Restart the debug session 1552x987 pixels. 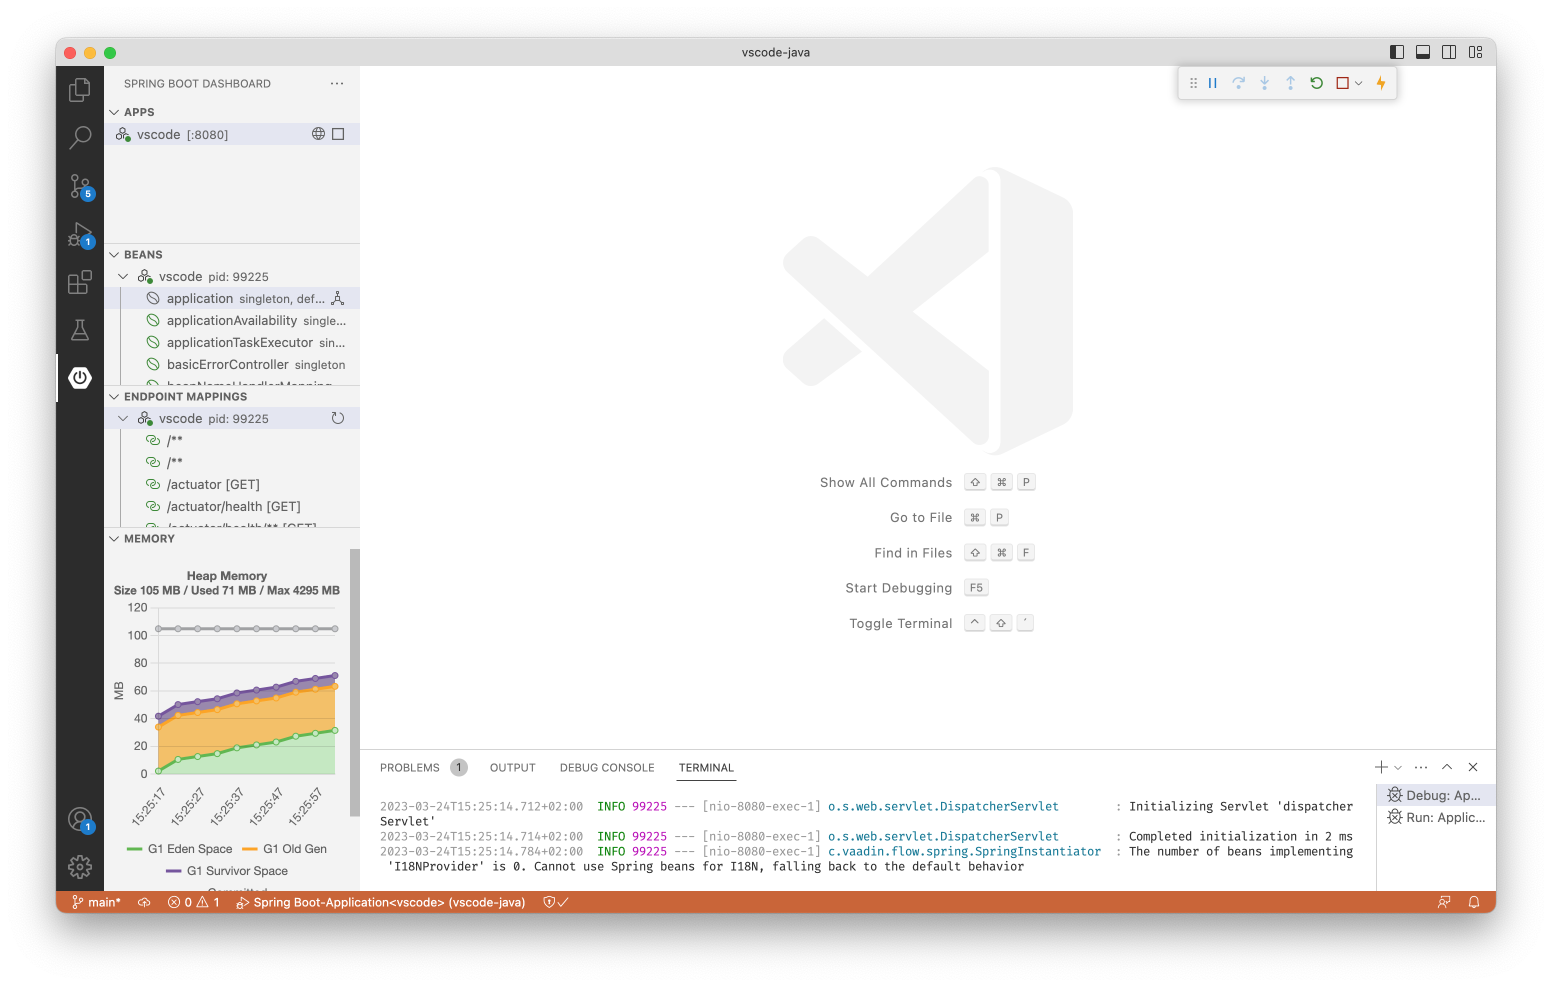pyautogui.click(x=1316, y=83)
